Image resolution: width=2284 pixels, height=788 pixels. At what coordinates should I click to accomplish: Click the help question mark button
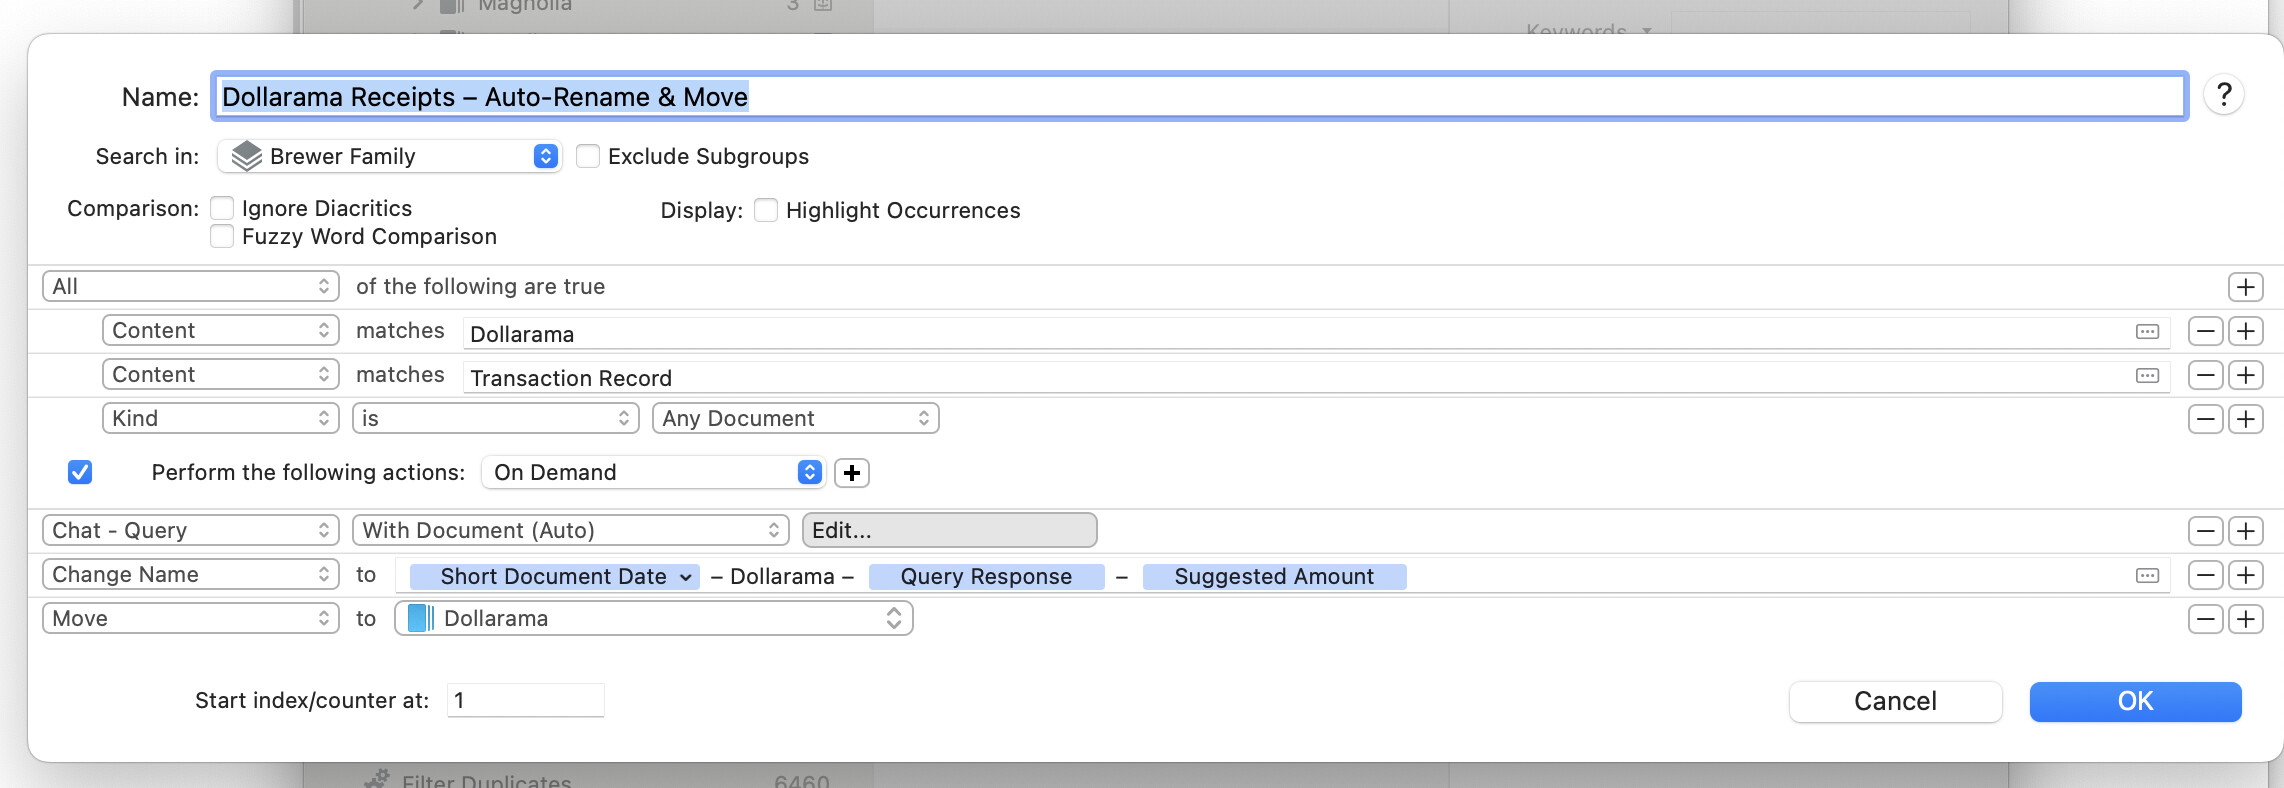click(x=2223, y=96)
